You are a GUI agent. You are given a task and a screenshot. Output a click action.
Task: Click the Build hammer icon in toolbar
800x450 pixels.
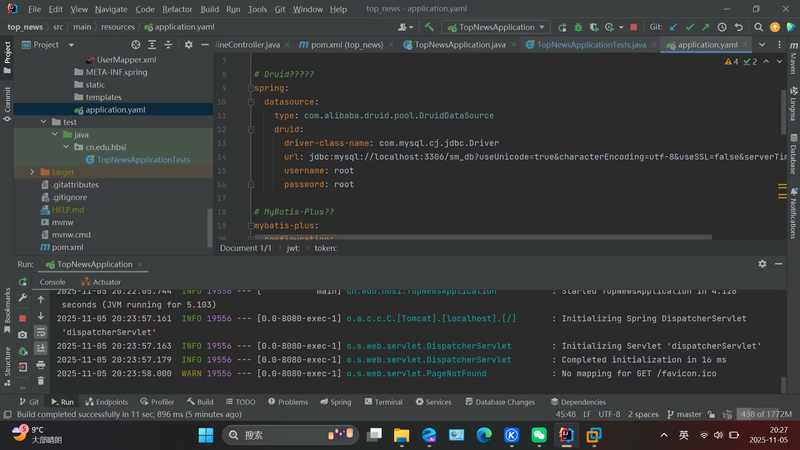(x=429, y=27)
